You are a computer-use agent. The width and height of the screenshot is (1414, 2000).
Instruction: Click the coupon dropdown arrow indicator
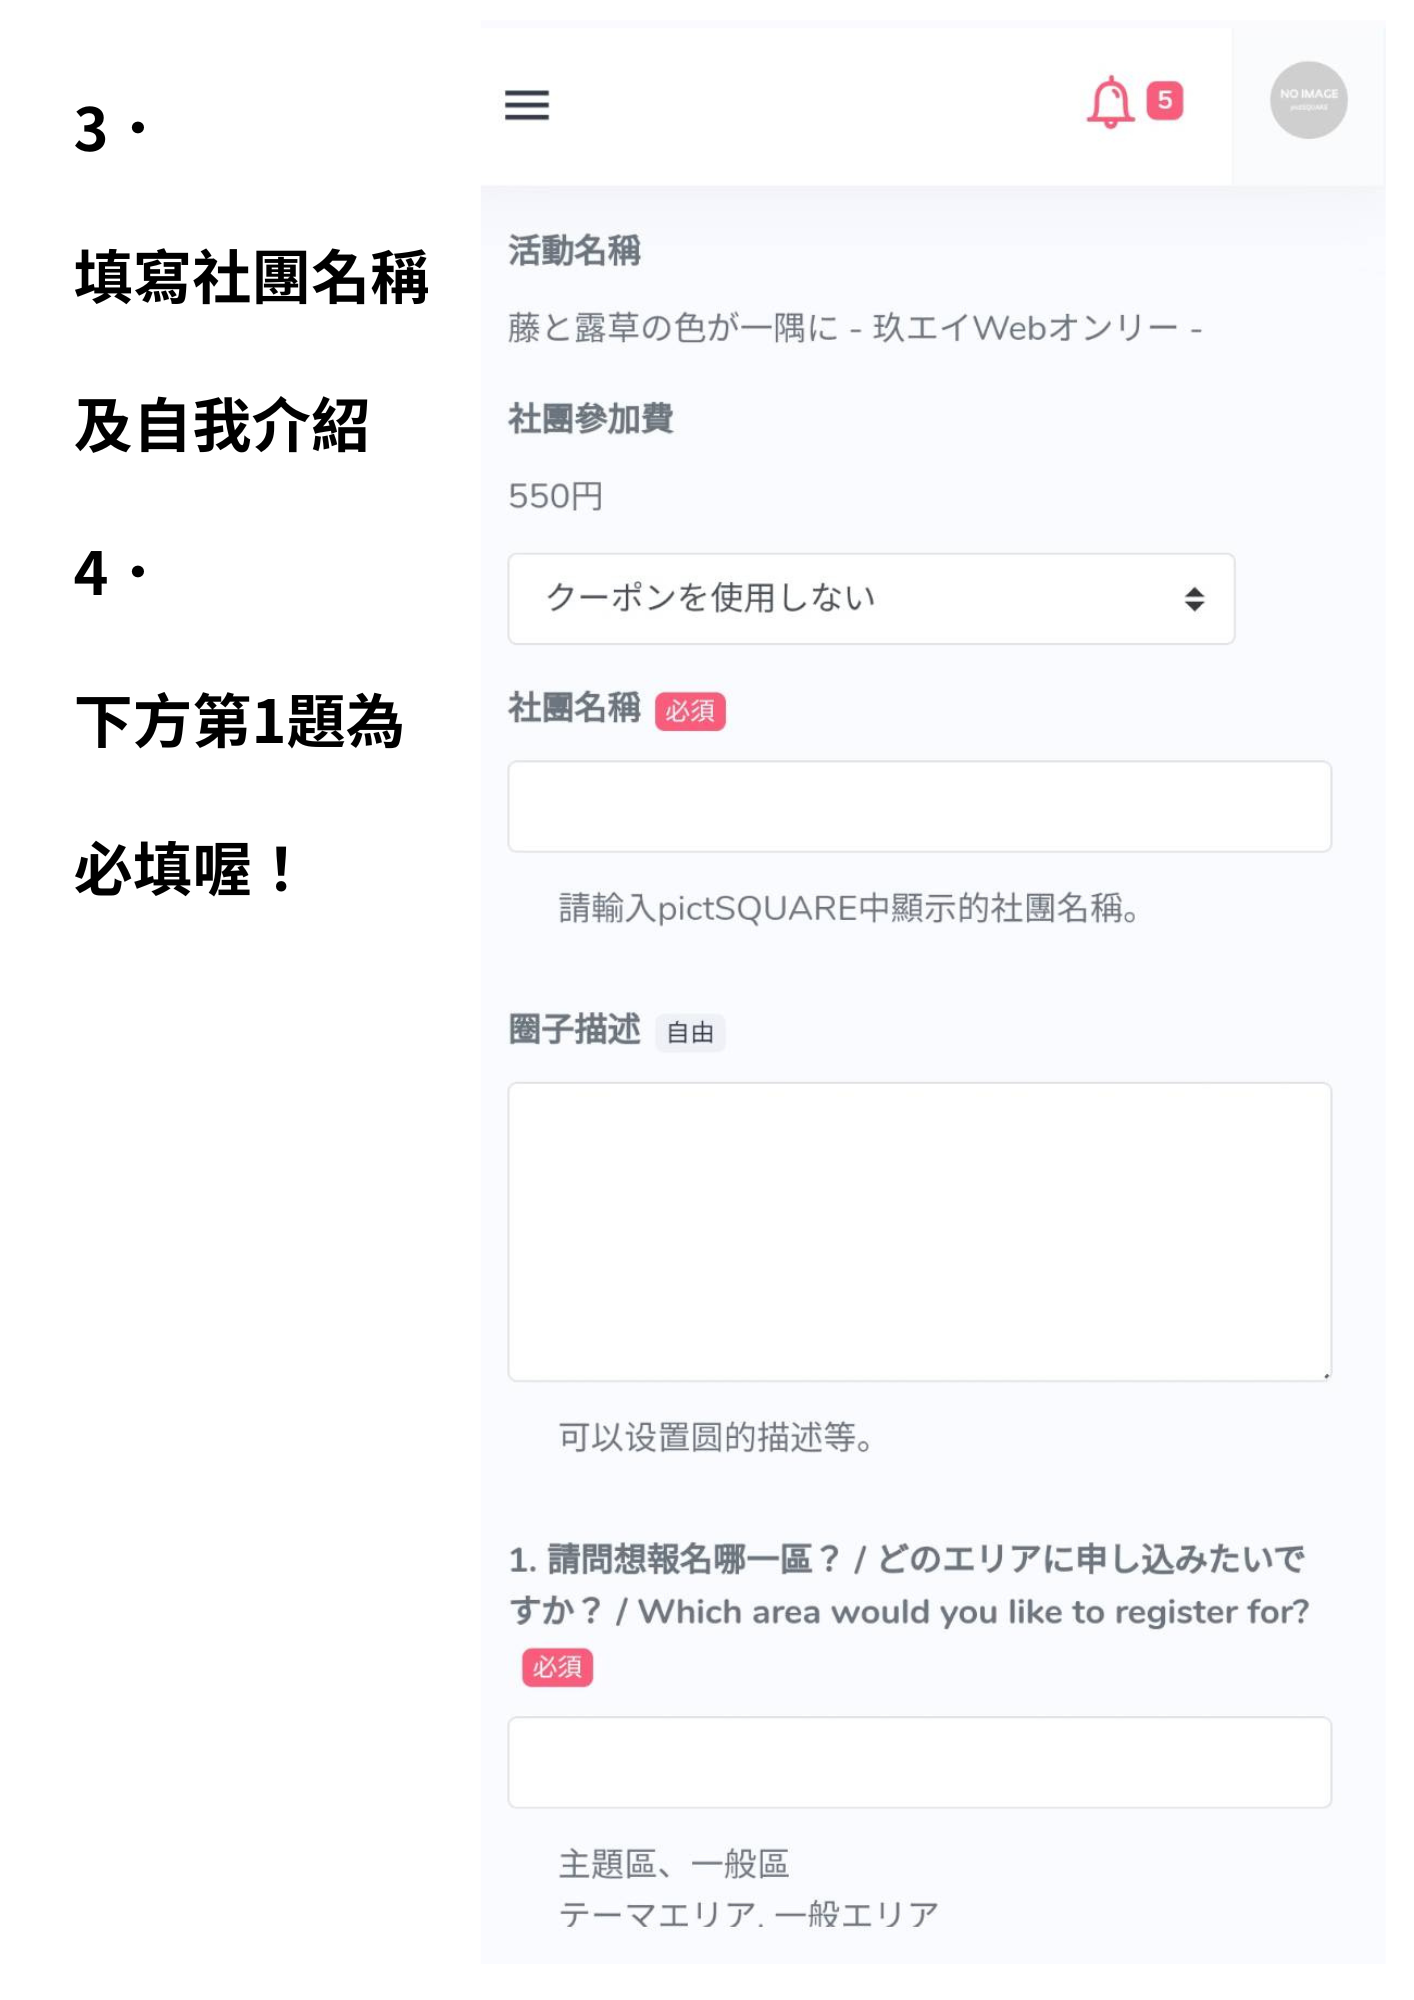1194,599
